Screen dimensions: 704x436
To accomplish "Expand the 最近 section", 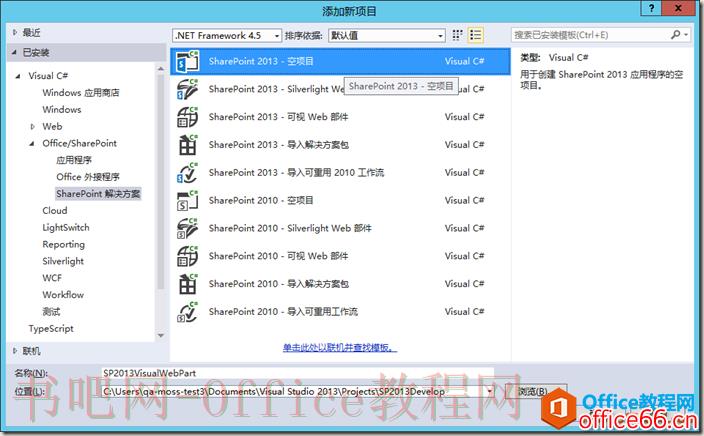I will pyautogui.click(x=15, y=32).
